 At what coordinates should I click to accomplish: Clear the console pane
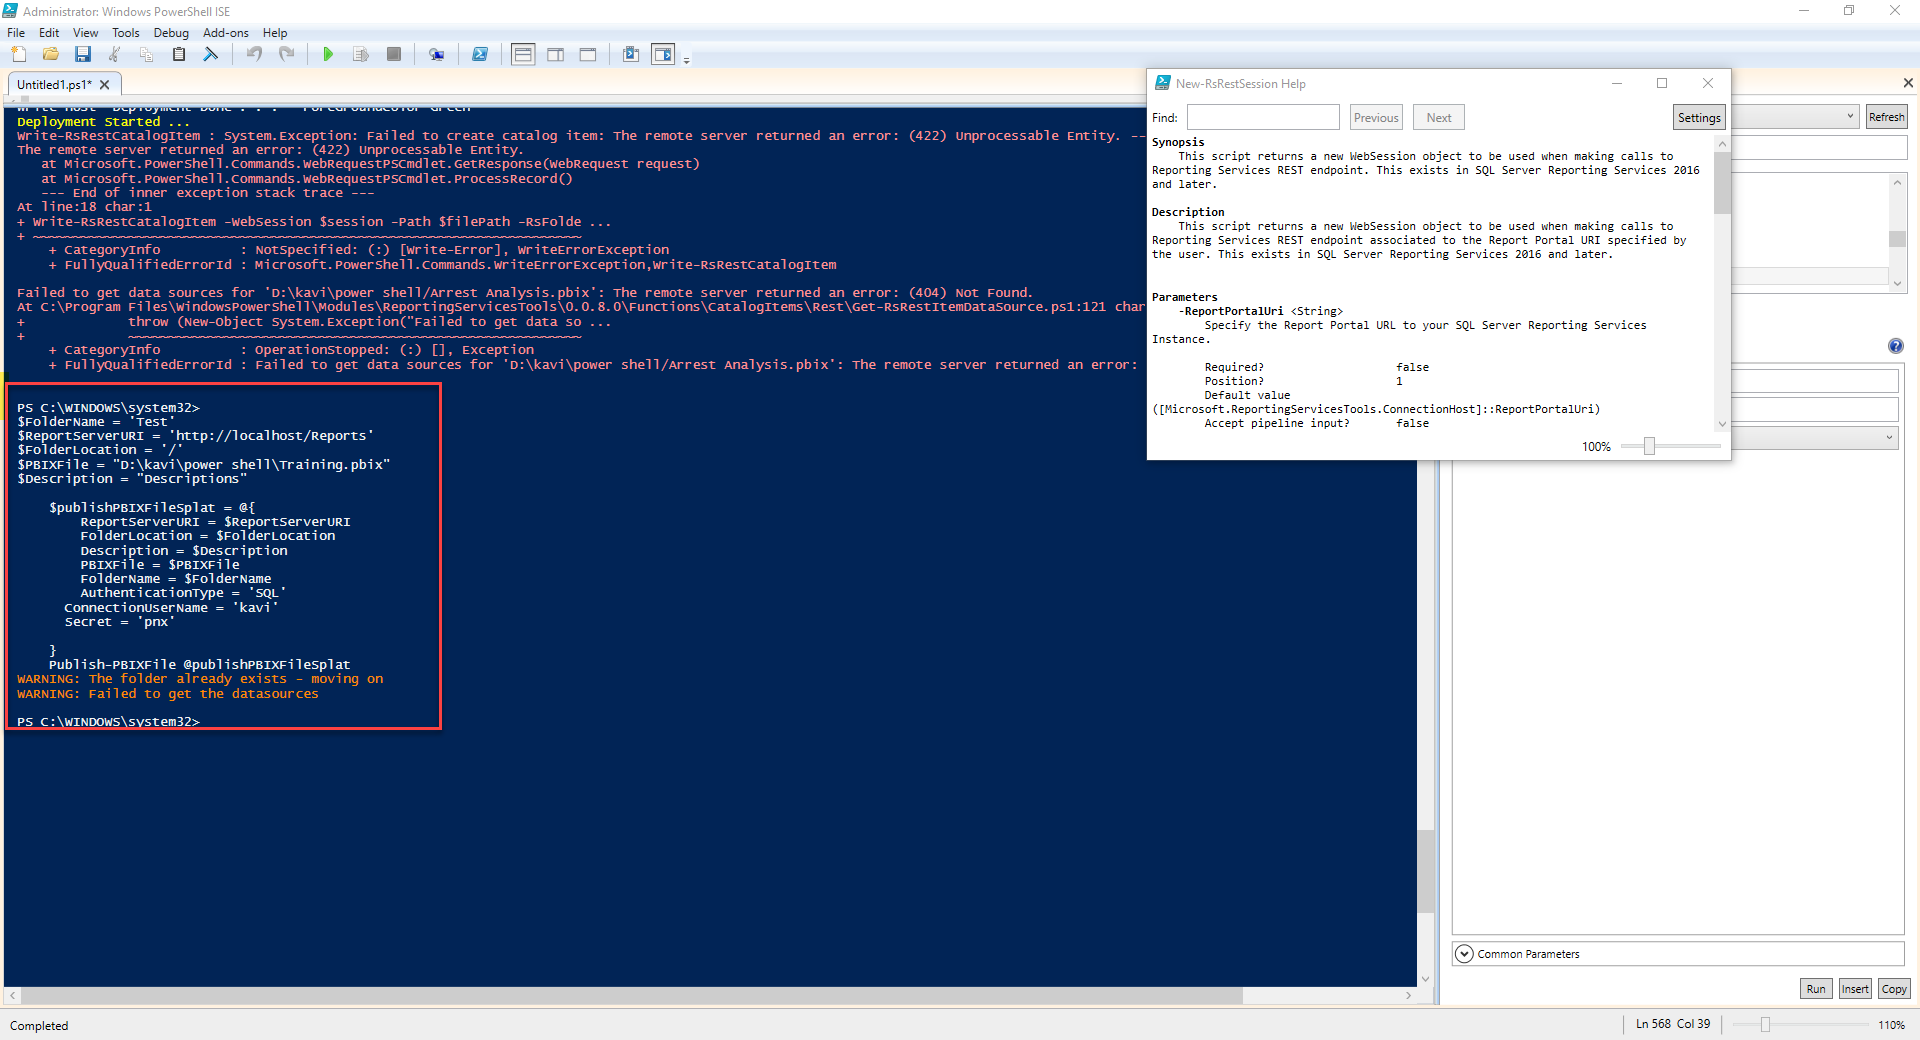211,55
